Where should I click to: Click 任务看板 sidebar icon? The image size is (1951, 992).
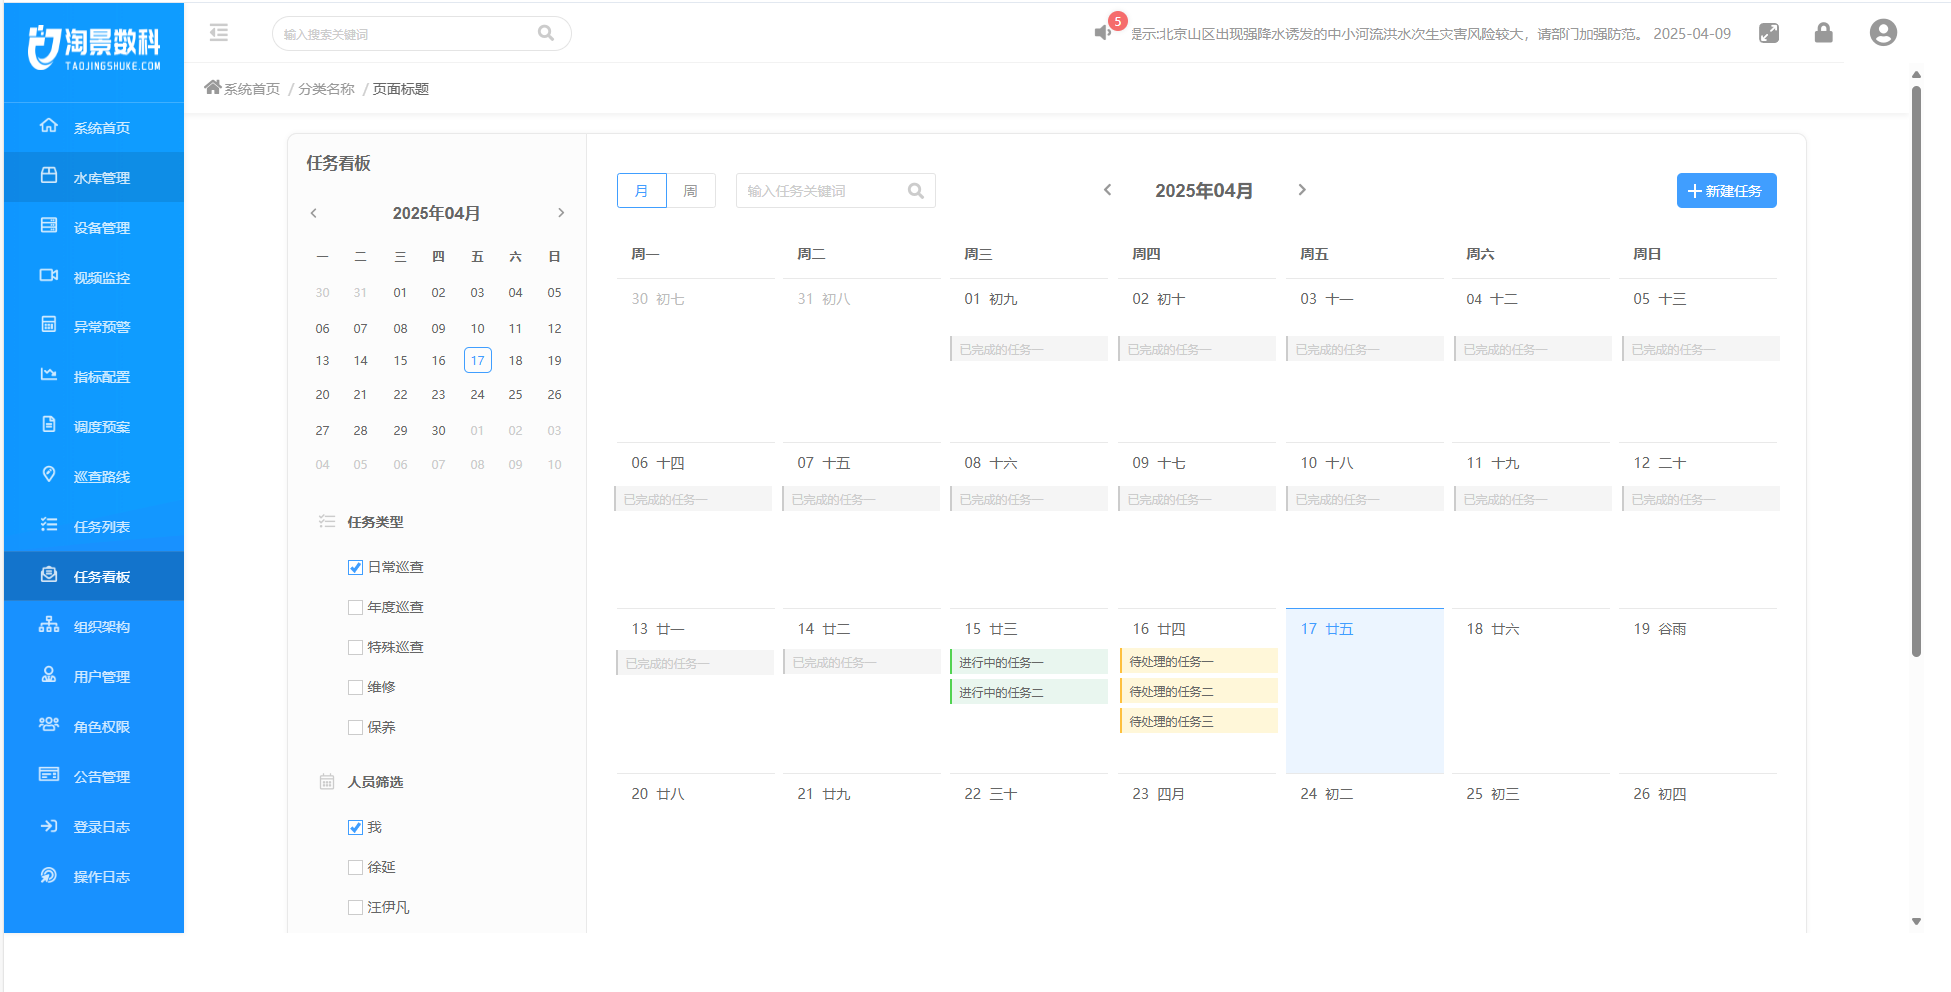[48, 575]
